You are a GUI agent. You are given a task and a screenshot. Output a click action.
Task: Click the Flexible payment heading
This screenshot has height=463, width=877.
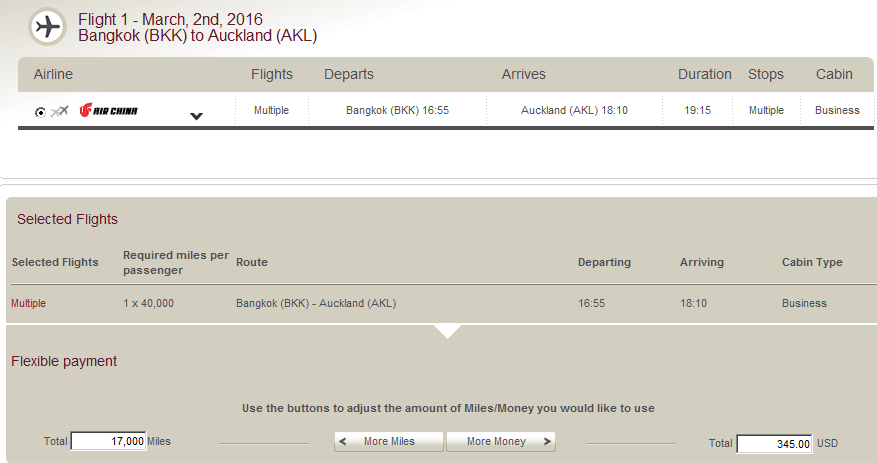(64, 361)
